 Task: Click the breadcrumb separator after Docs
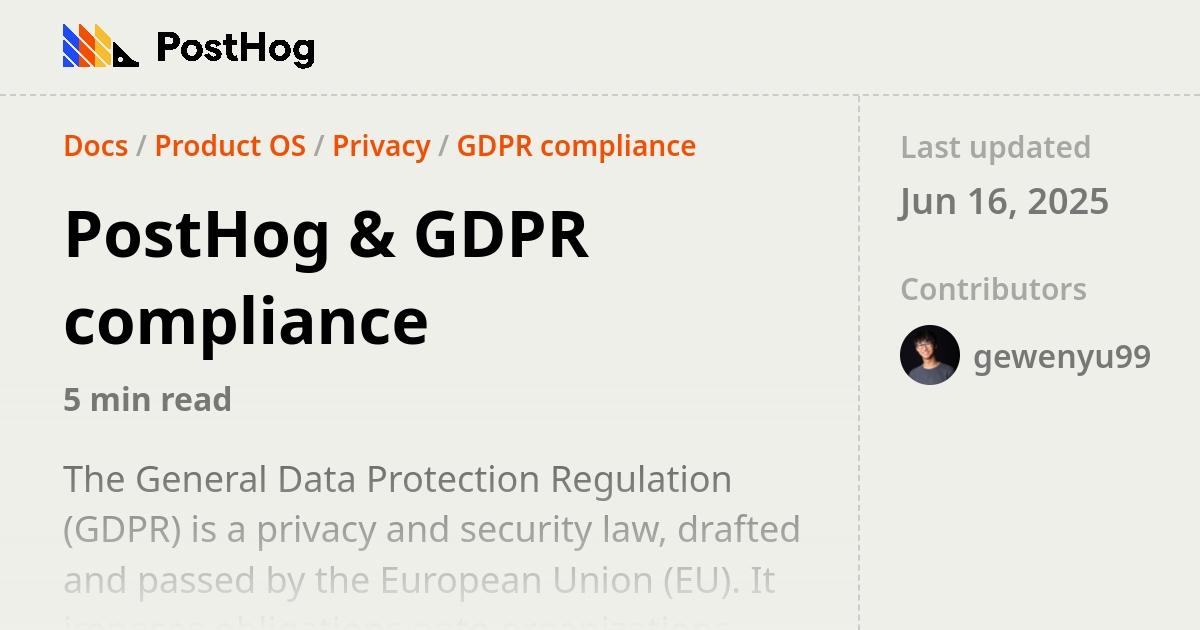(x=140, y=146)
